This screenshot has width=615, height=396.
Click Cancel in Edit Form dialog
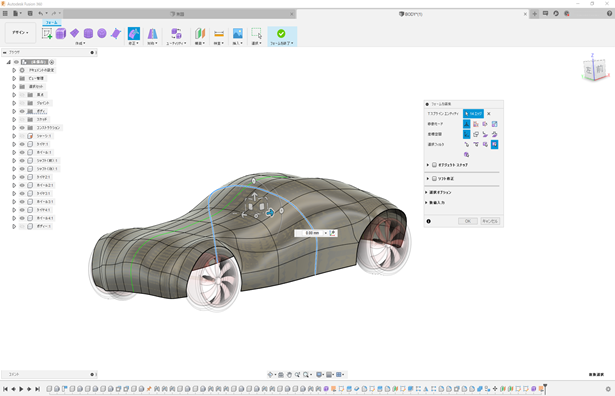490,221
